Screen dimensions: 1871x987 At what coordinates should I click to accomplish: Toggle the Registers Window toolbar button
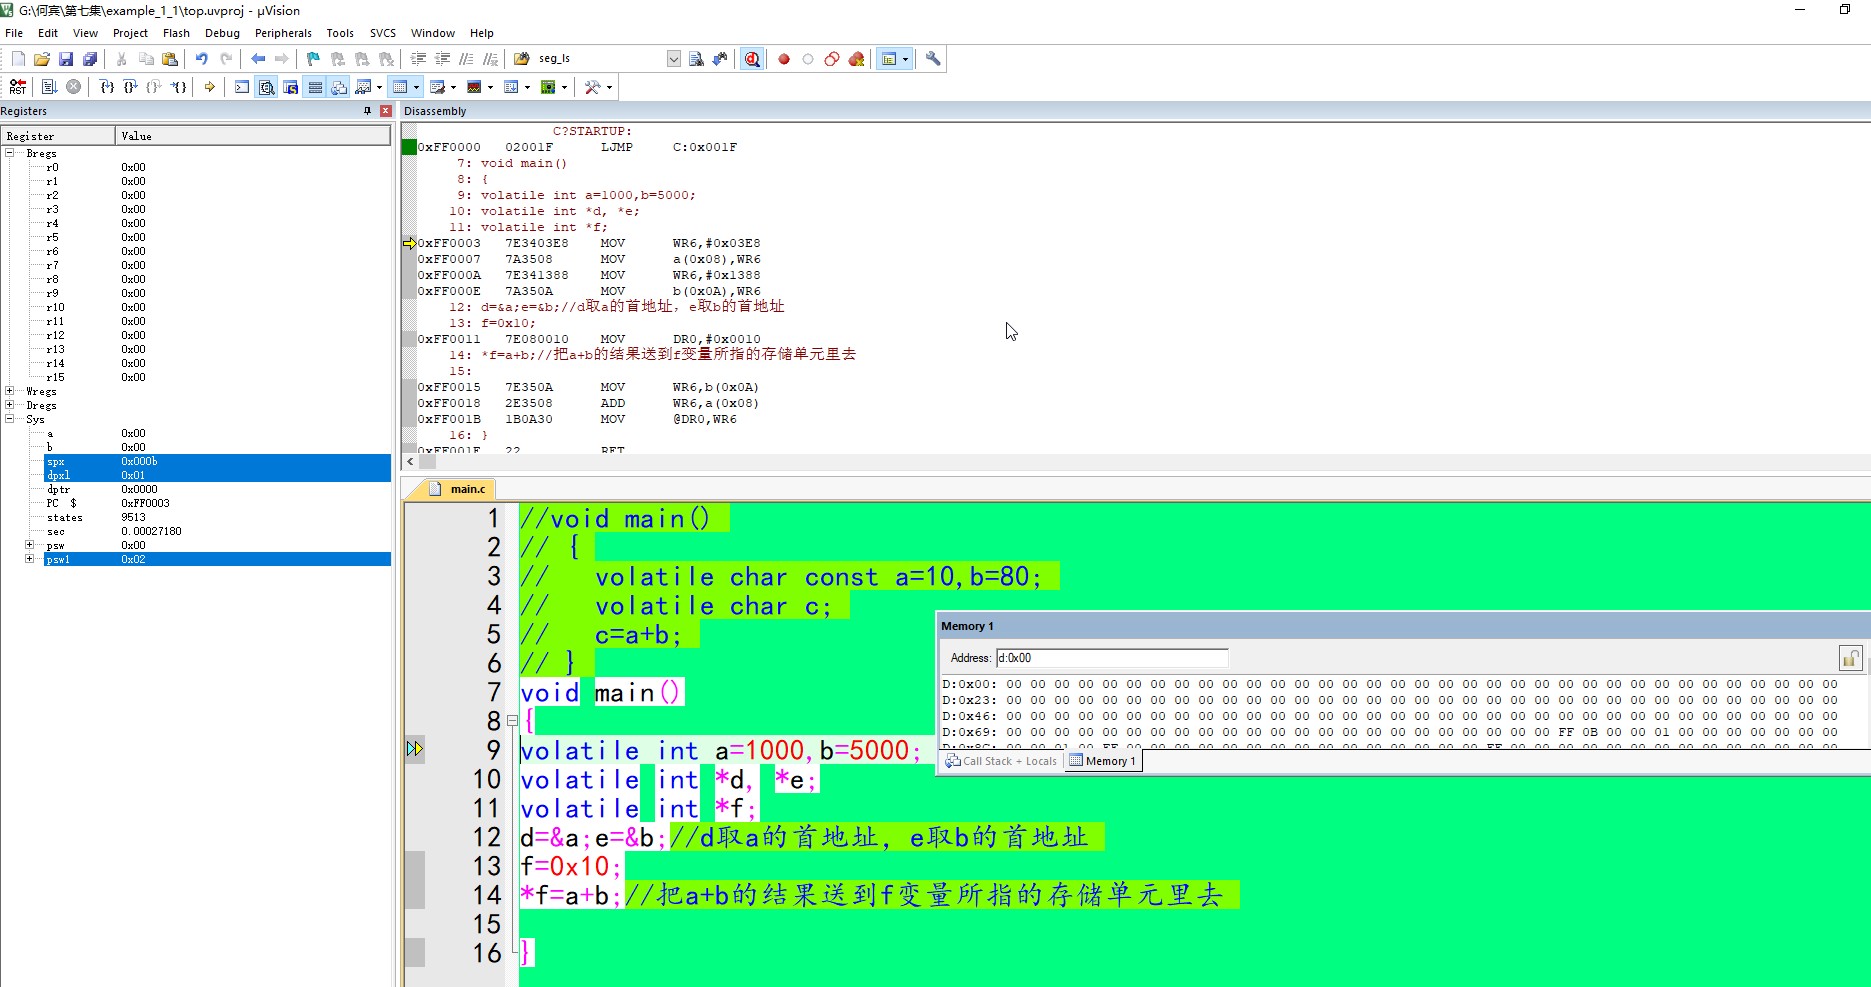(315, 87)
